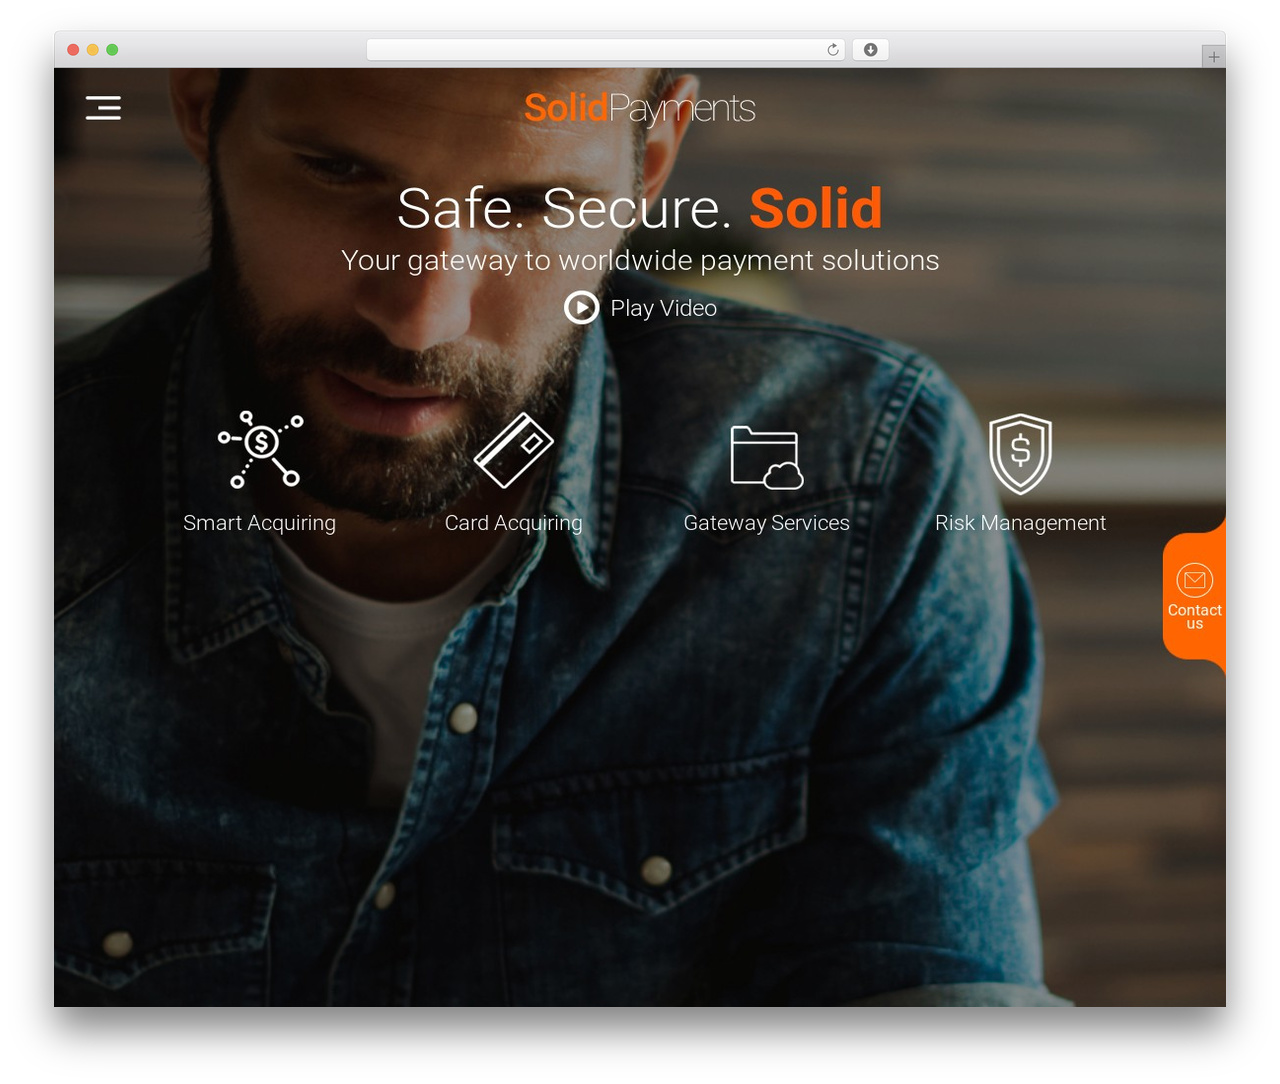Select the Smart Acquiring network icon
Image resolution: width=1280 pixels, height=1084 pixels.
(260, 449)
